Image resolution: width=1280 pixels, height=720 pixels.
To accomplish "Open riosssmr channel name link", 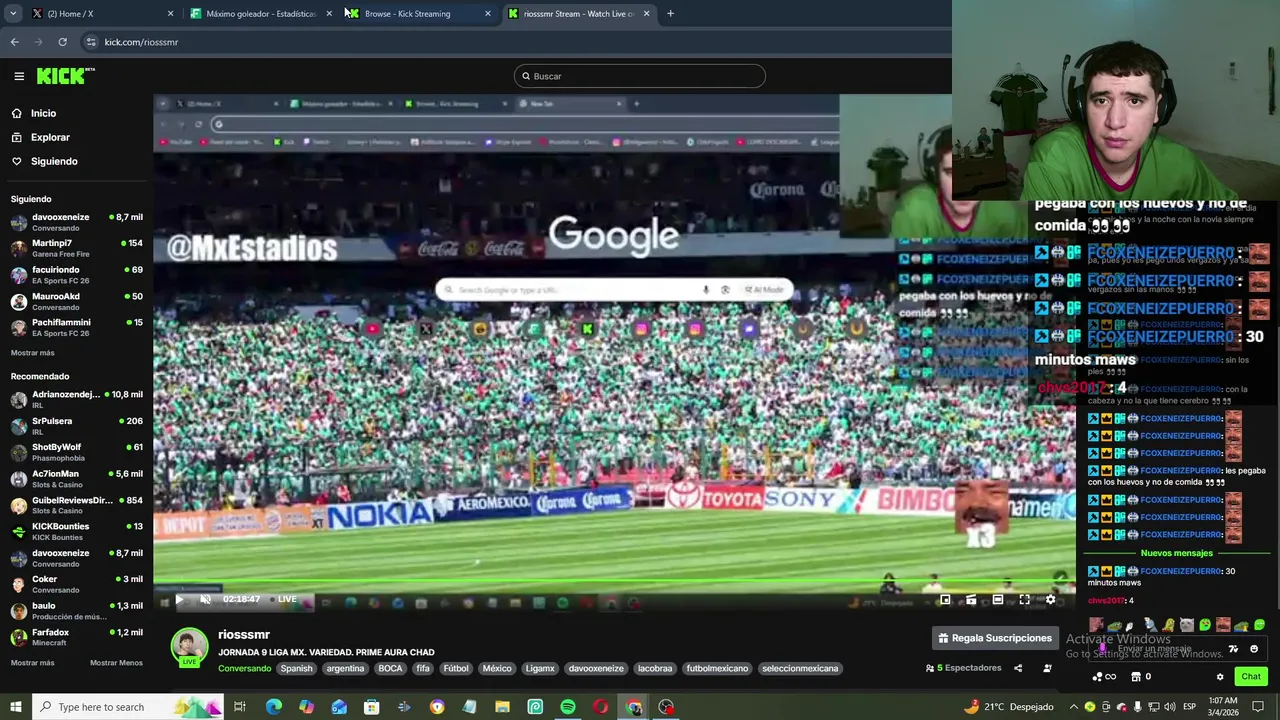I will [x=244, y=634].
